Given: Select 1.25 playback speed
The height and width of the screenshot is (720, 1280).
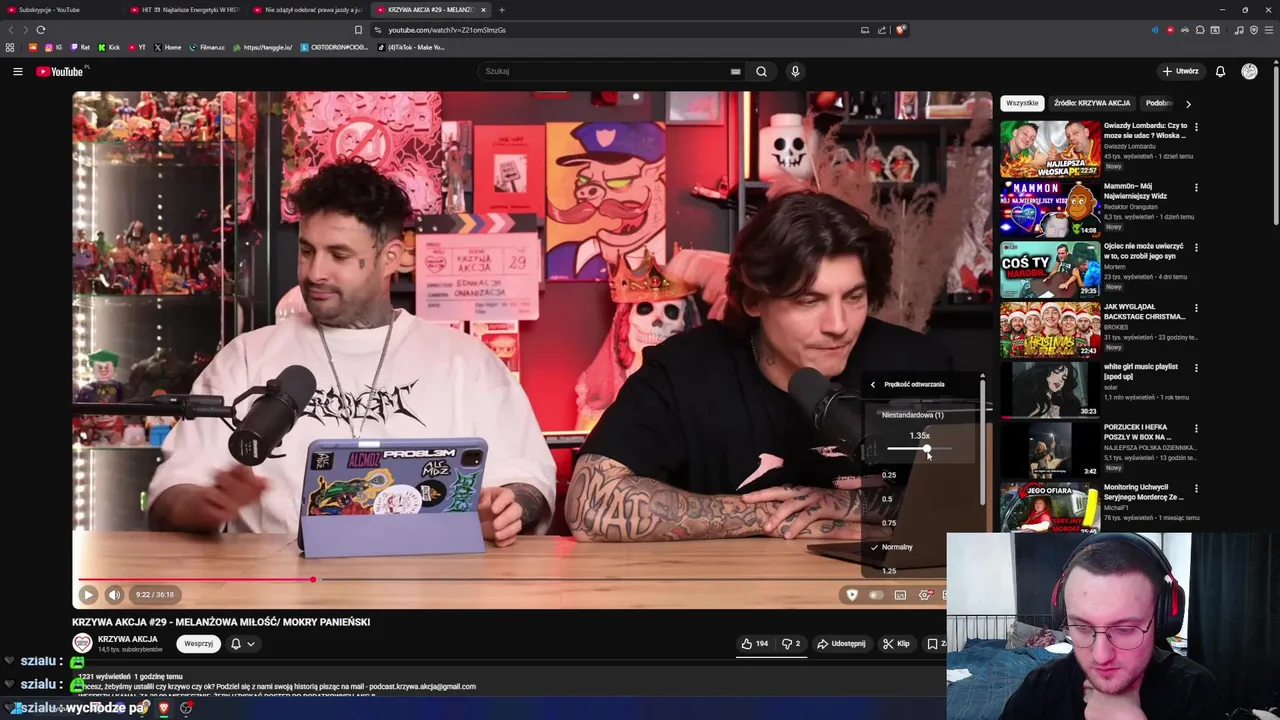Looking at the screenshot, I should pyautogui.click(x=889, y=571).
